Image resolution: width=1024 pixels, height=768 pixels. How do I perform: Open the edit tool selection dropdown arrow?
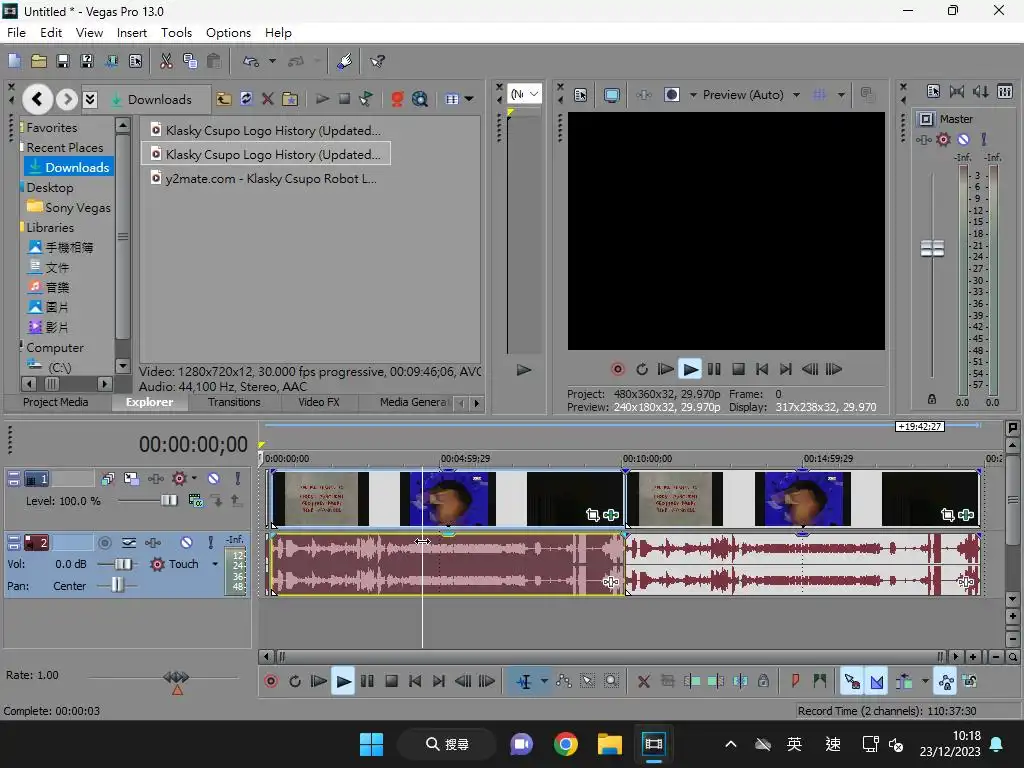(544, 682)
